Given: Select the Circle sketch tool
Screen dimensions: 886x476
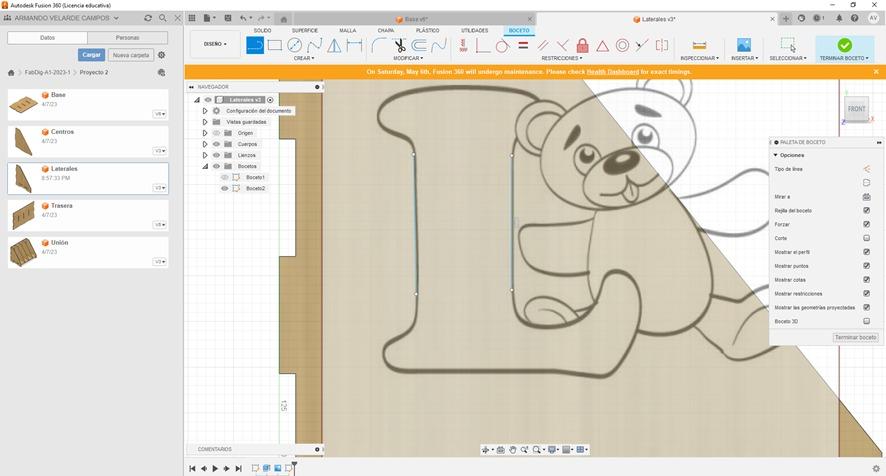Looking at the screenshot, I should tap(294, 45).
